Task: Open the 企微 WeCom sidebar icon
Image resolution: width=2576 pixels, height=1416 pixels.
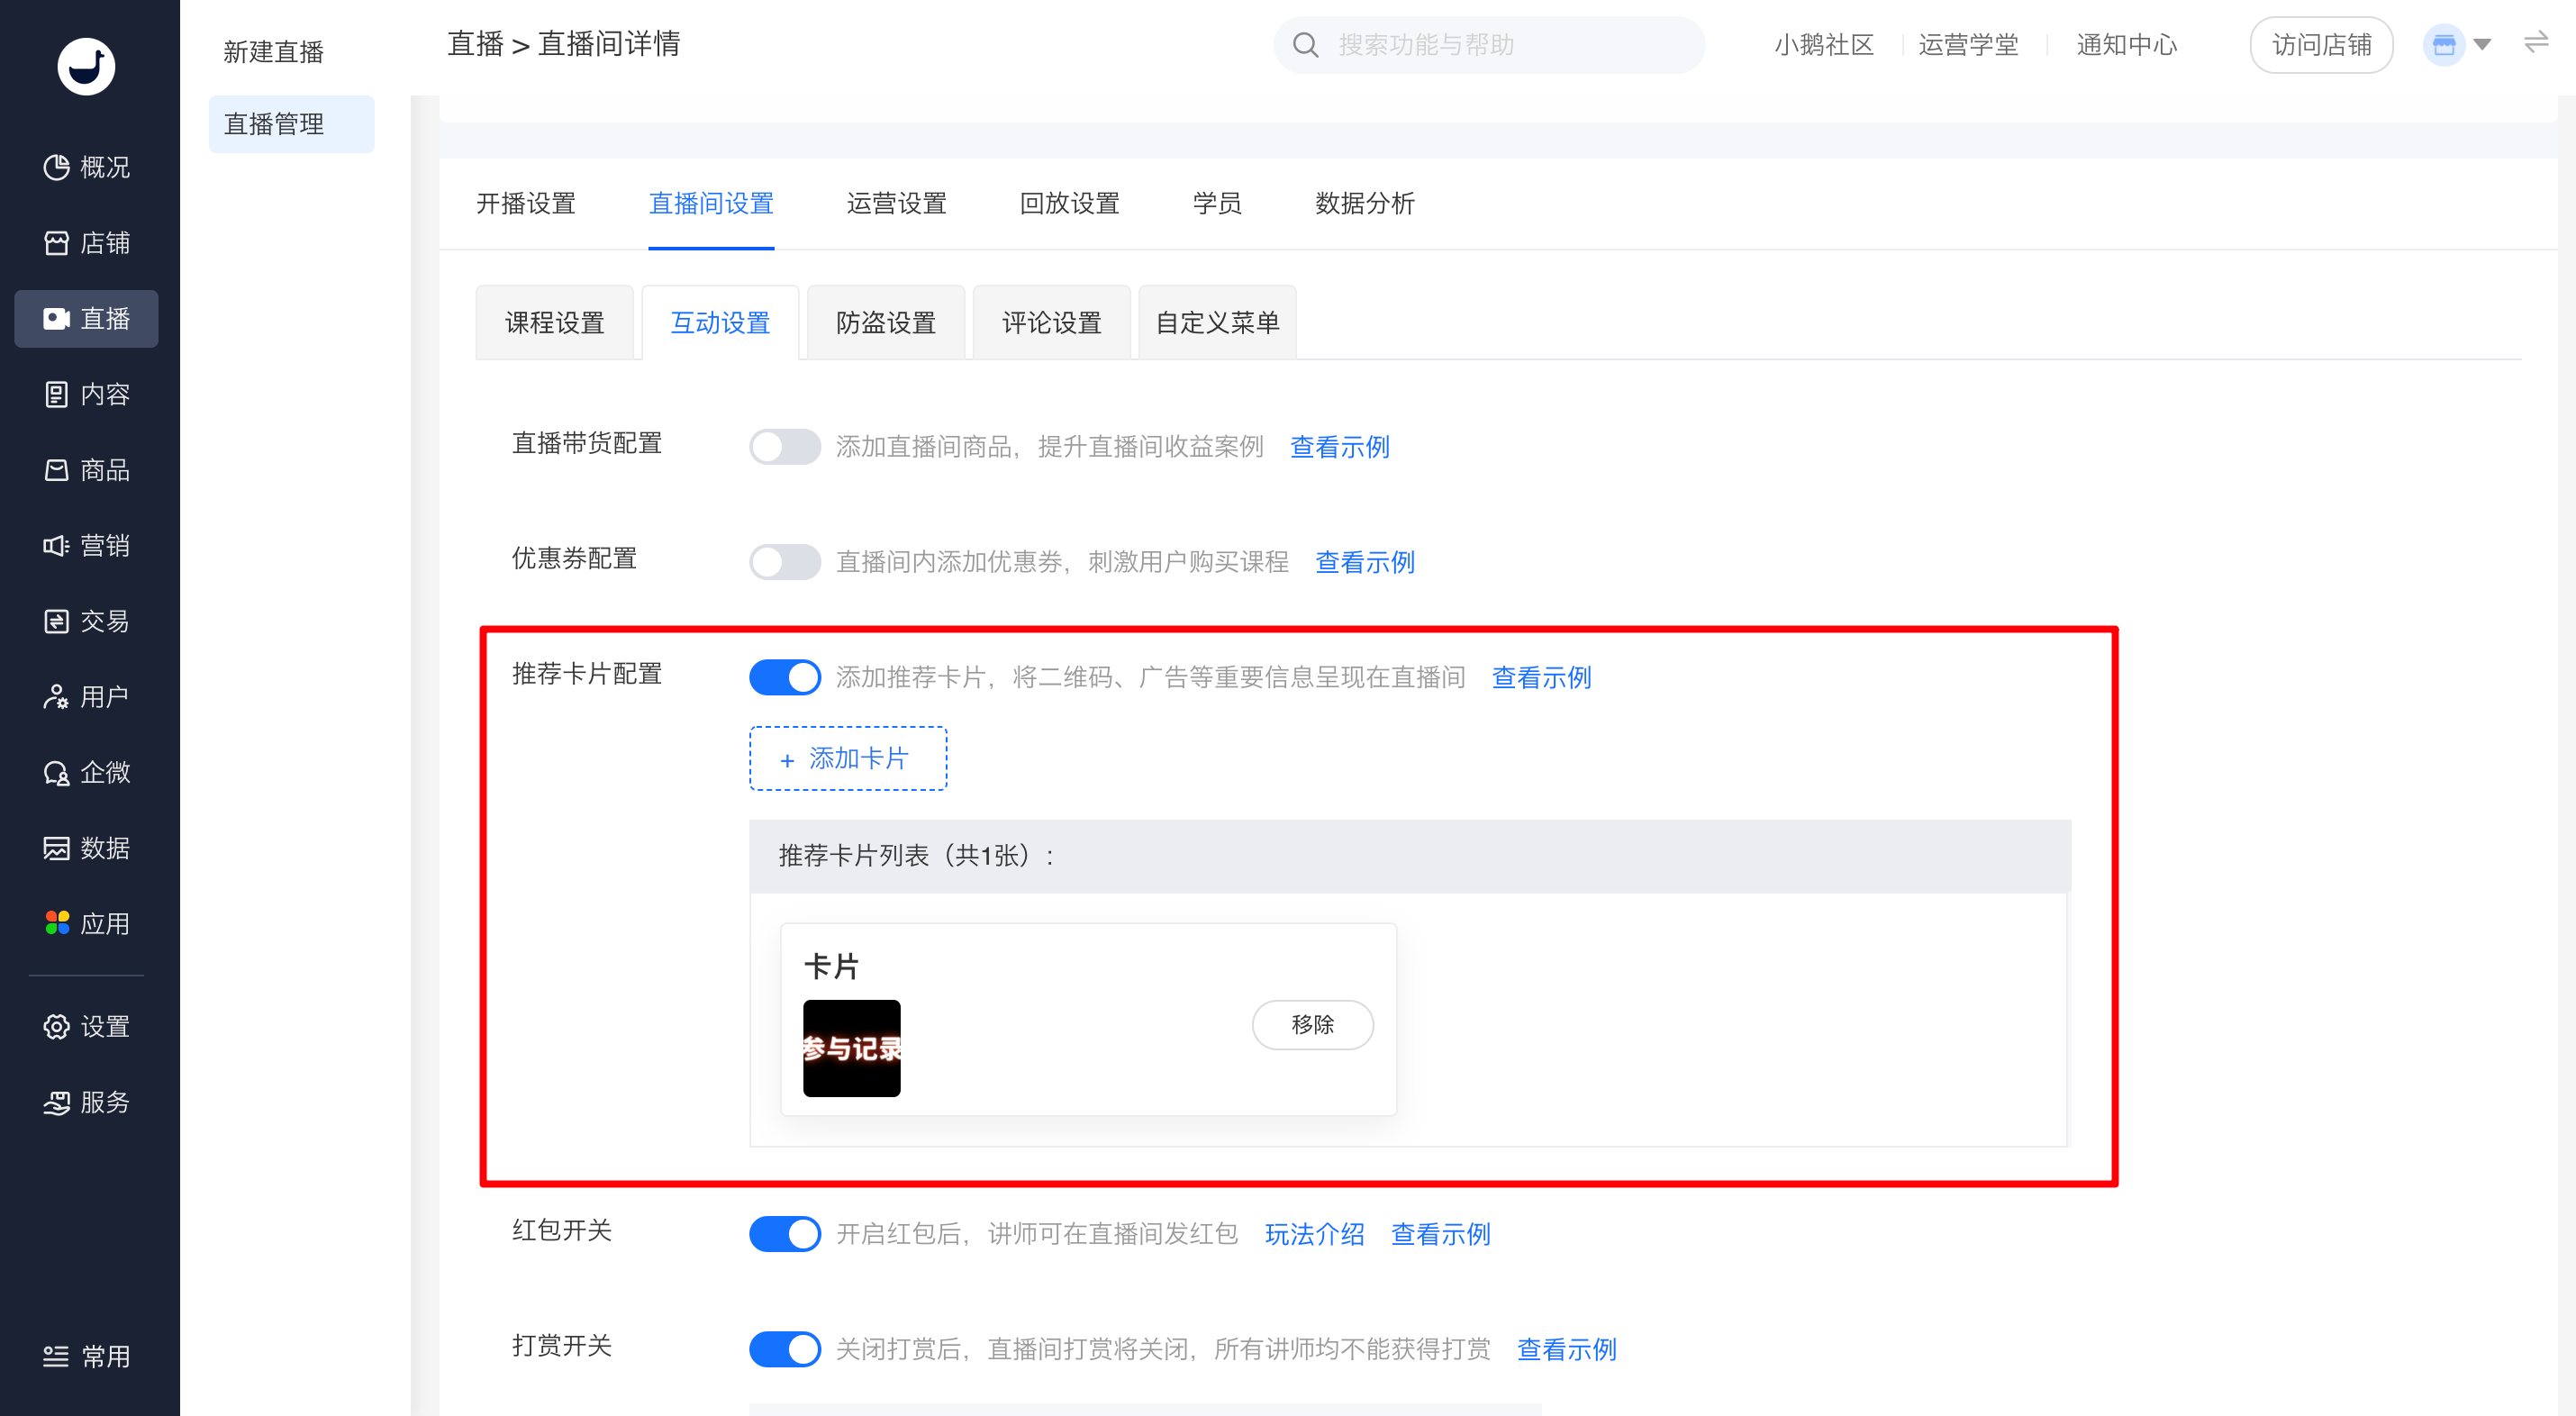Action: pos(56,773)
